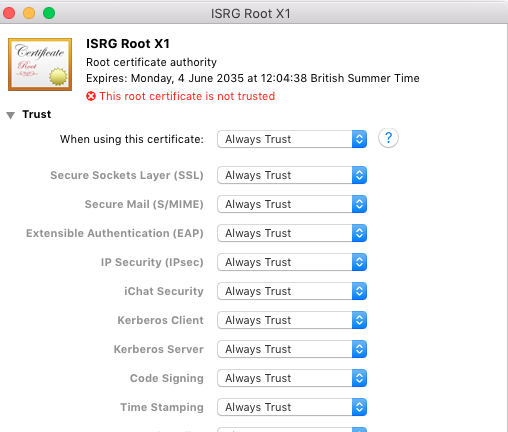Image resolution: width=508 pixels, height=432 pixels.
Task: Open the Code Signing trust dropdown
Action: (292, 378)
